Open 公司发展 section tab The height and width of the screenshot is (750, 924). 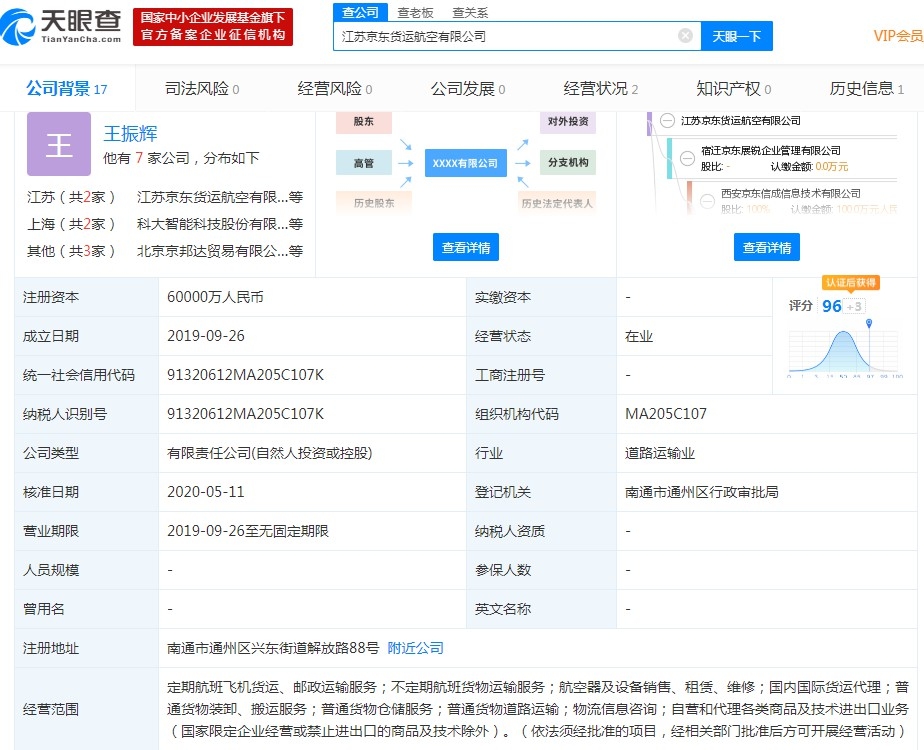(x=468, y=88)
